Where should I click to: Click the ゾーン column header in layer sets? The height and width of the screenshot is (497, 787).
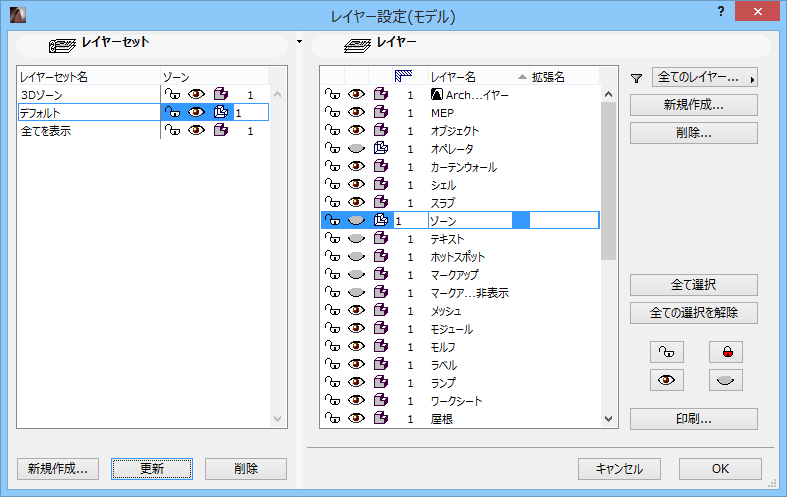click(214, 76)
